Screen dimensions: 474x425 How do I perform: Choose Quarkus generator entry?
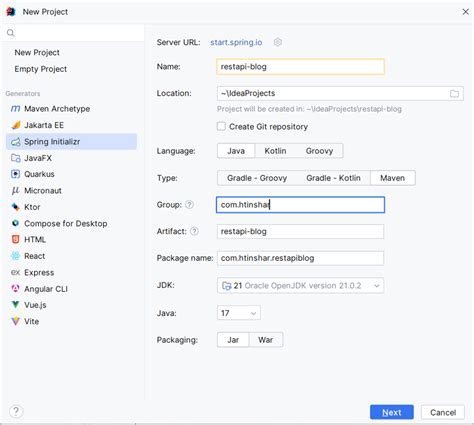click(x=71, y=174)
